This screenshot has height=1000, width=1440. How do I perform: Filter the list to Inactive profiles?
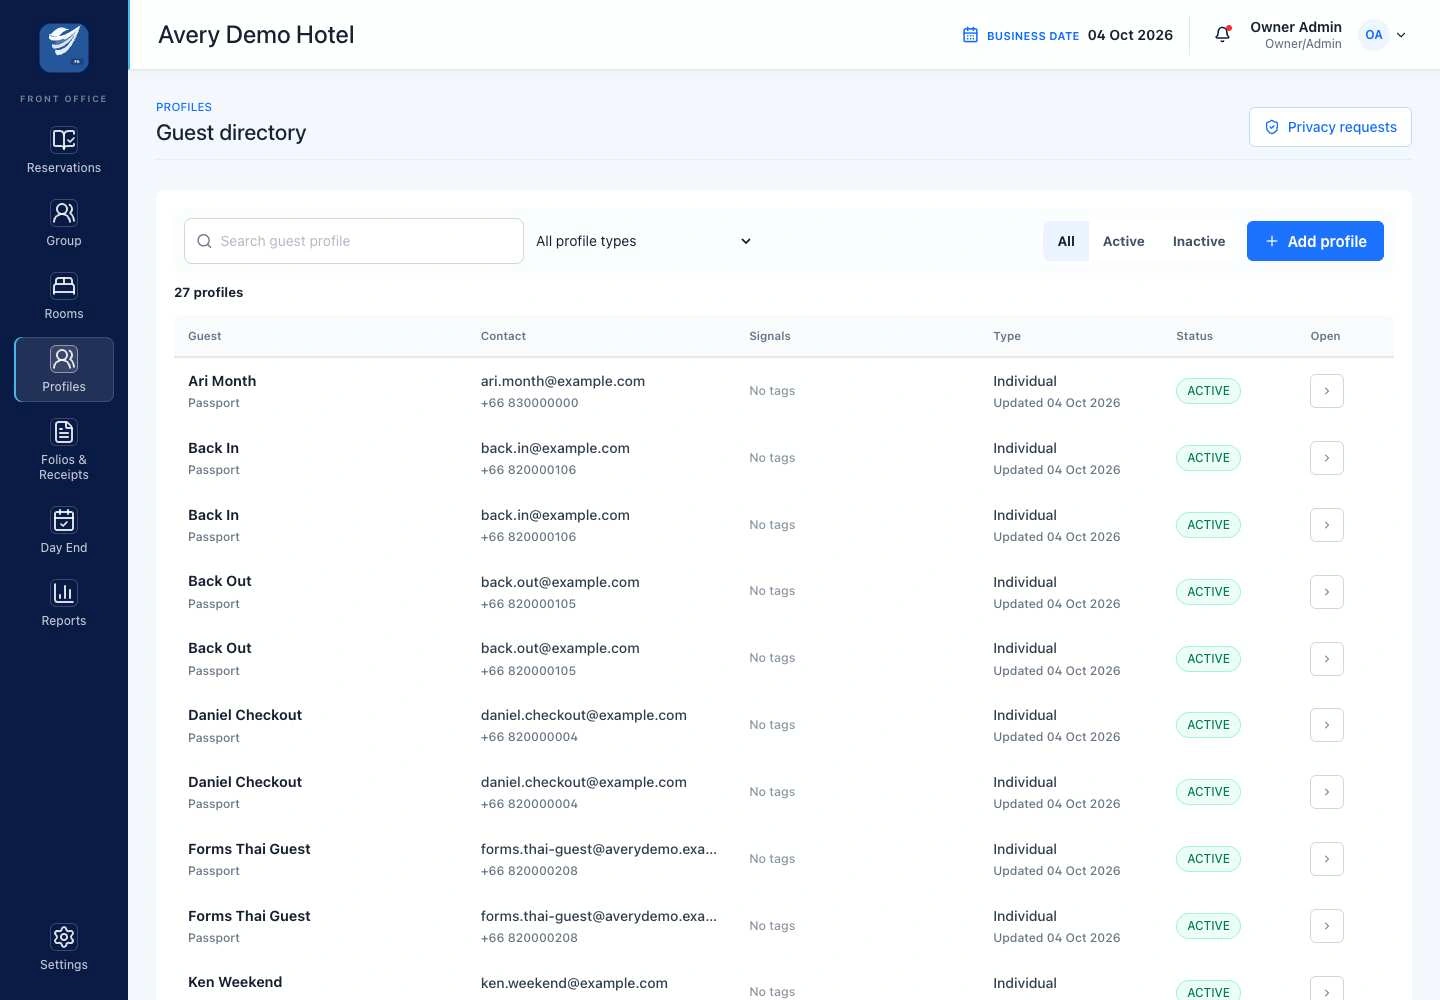(x=1199, y=241)
